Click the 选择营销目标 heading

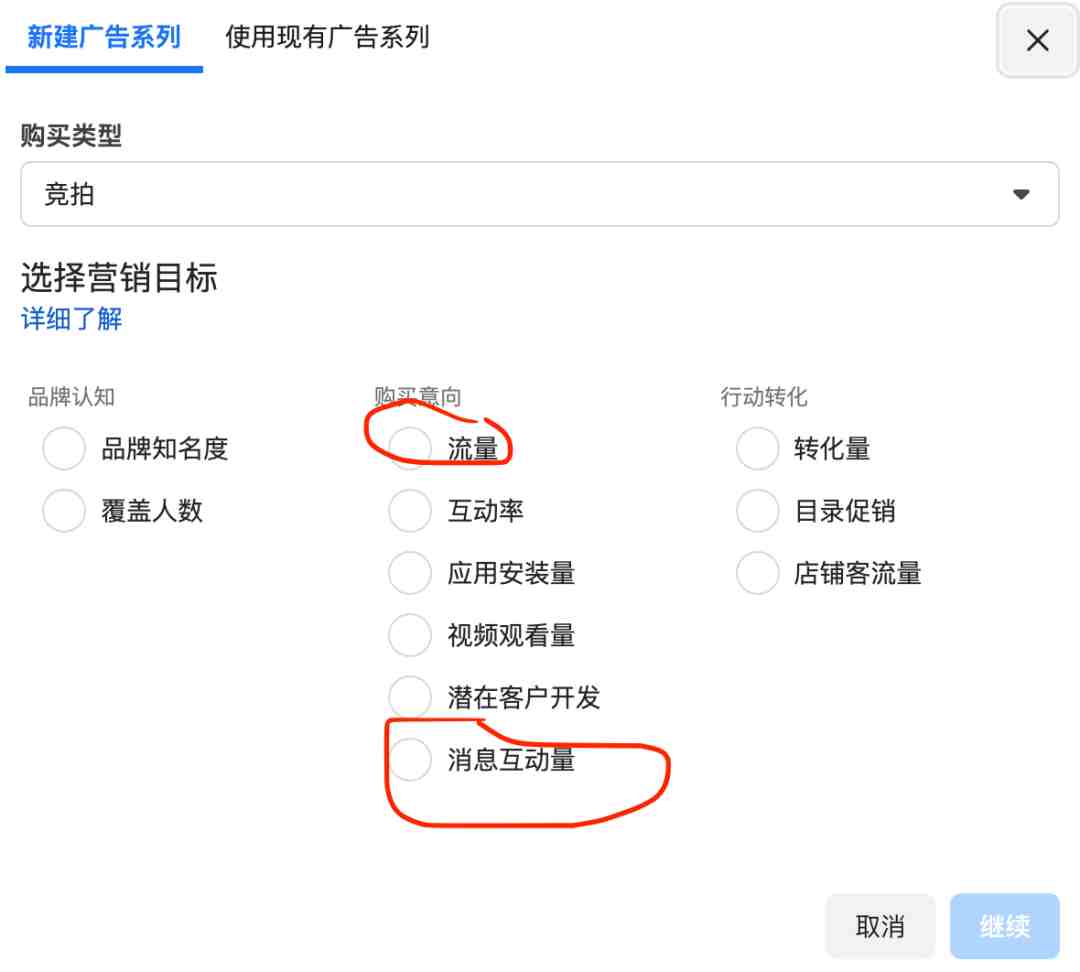tap(119, 278)
